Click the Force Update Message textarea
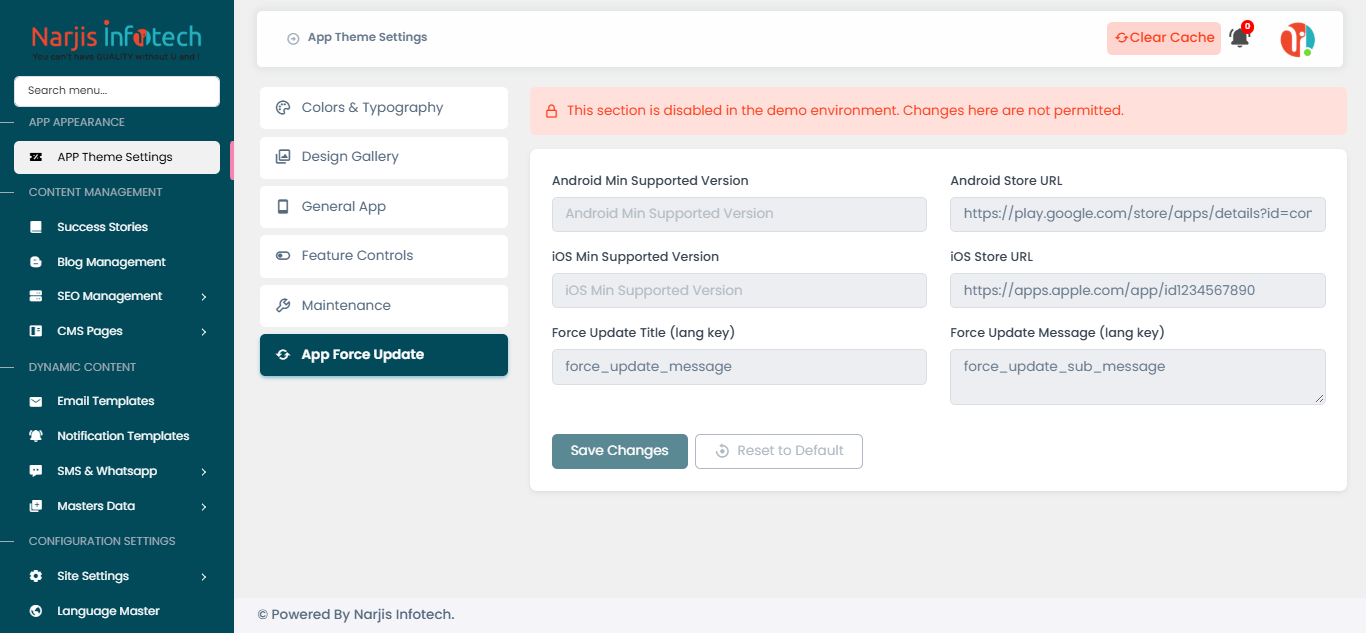The image size is (1366, 633). pos(1138,377)
